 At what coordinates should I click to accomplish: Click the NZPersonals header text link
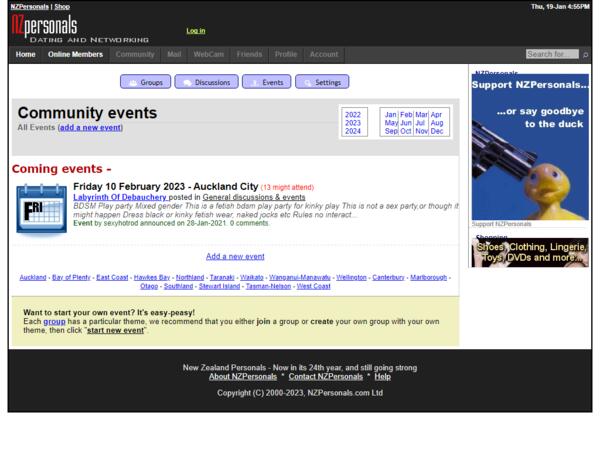click(30, 7)
